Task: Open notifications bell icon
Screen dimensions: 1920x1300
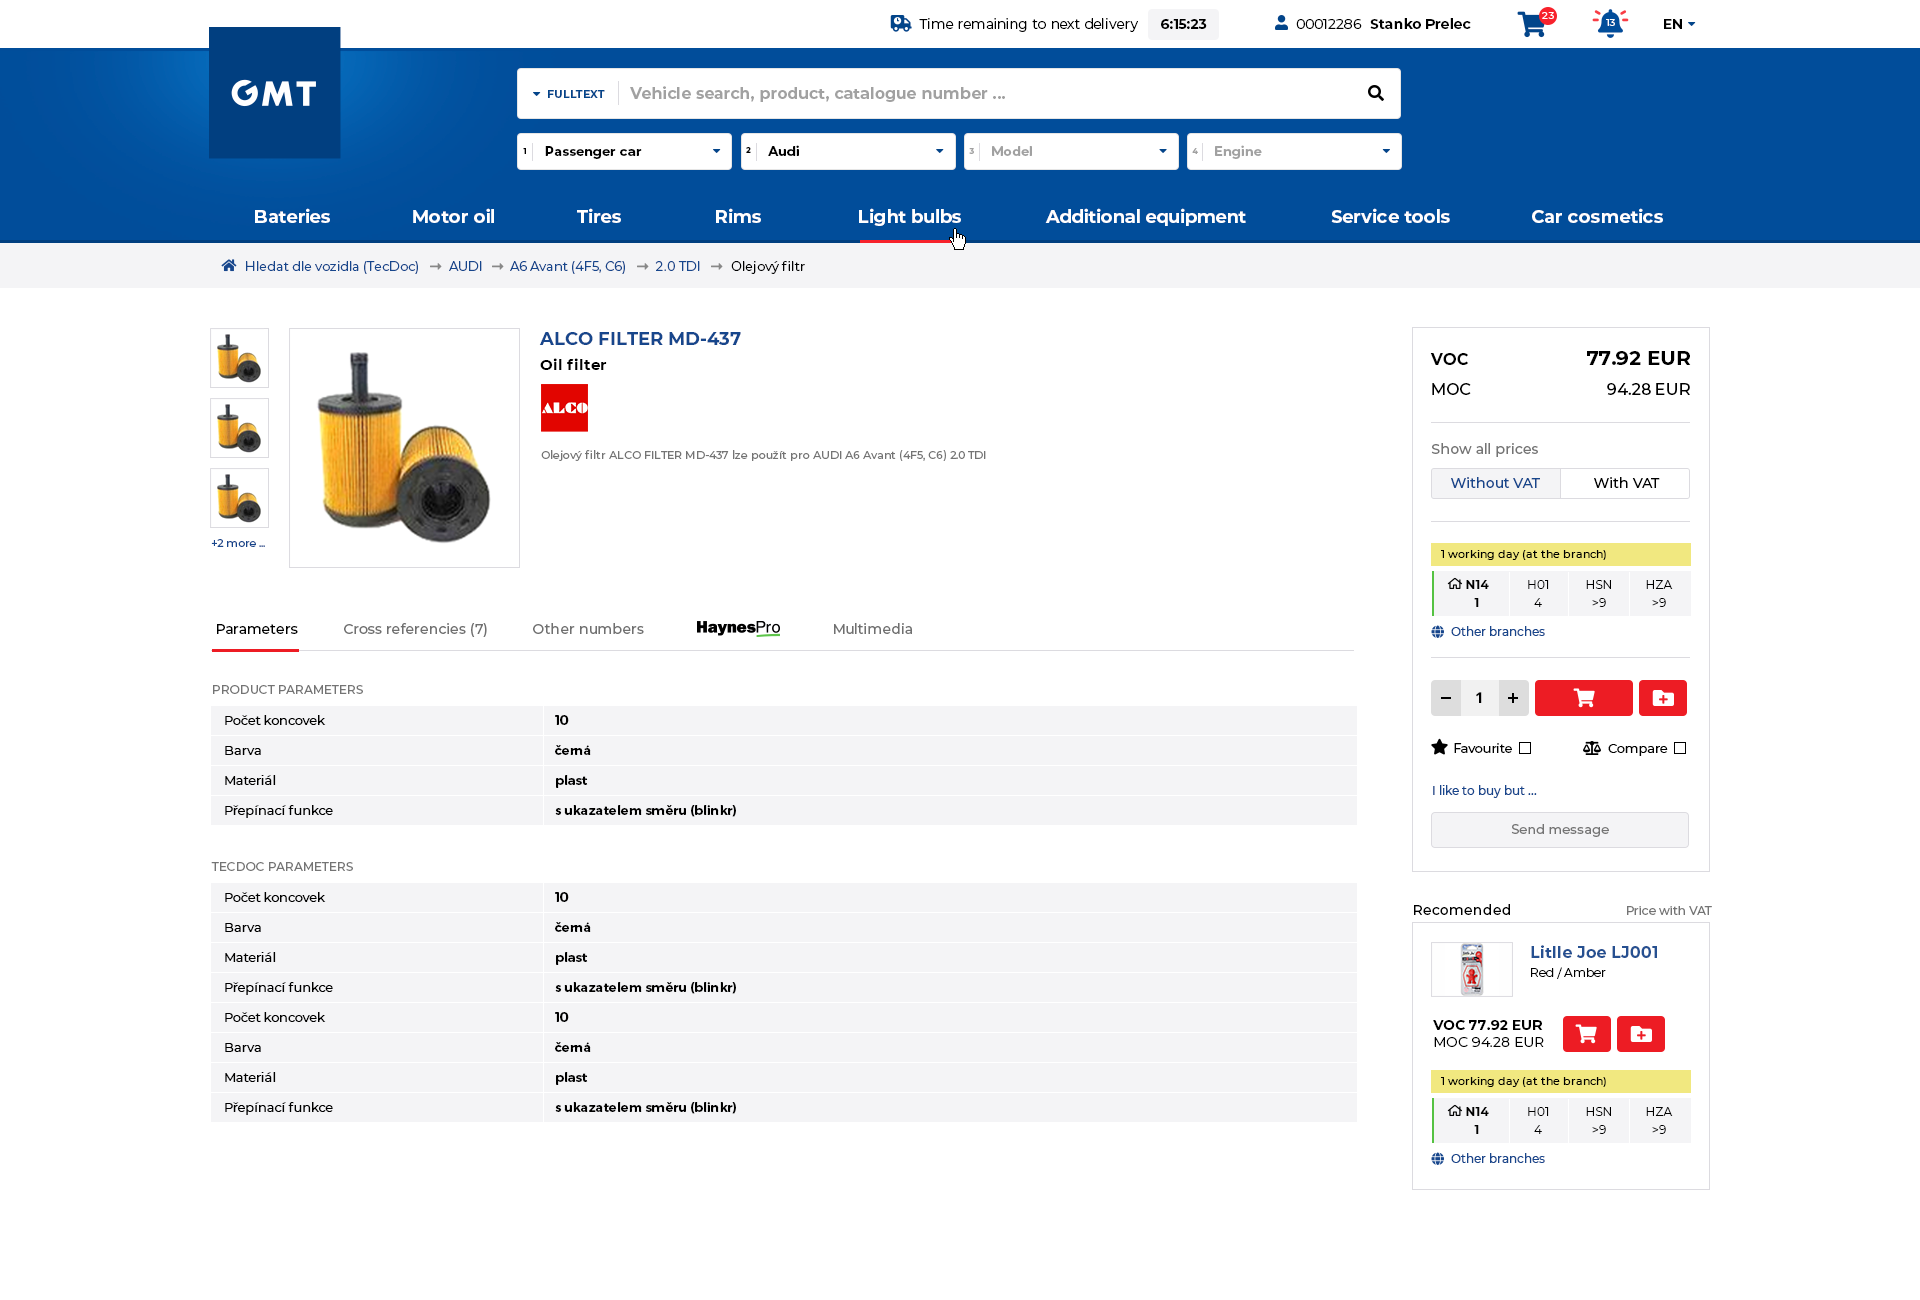Action: (x=1610, y=23)
